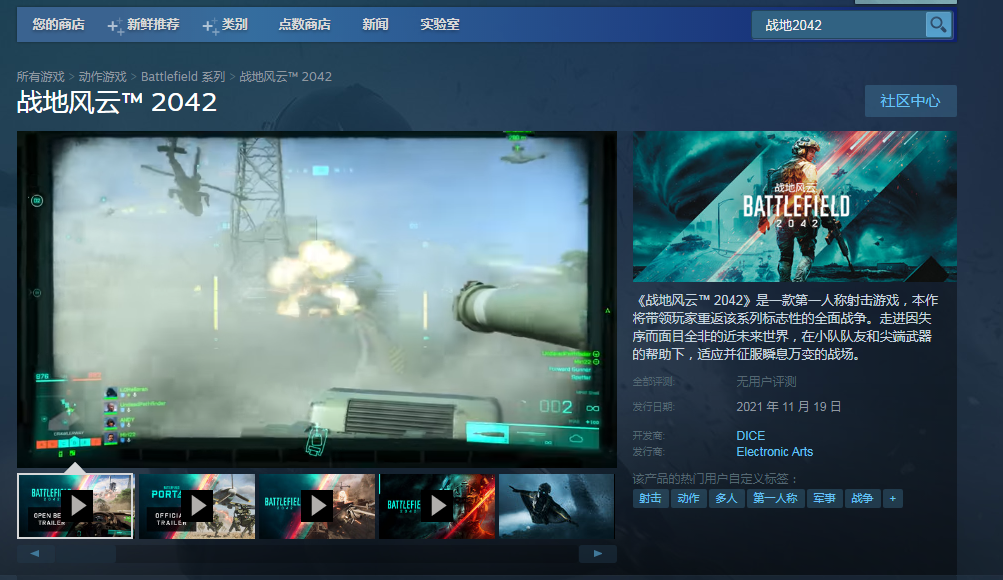The width and height of the screenshot is (1003, 580).
Task: Select the 第一人称 tag
Action: [x=775, y=498]
